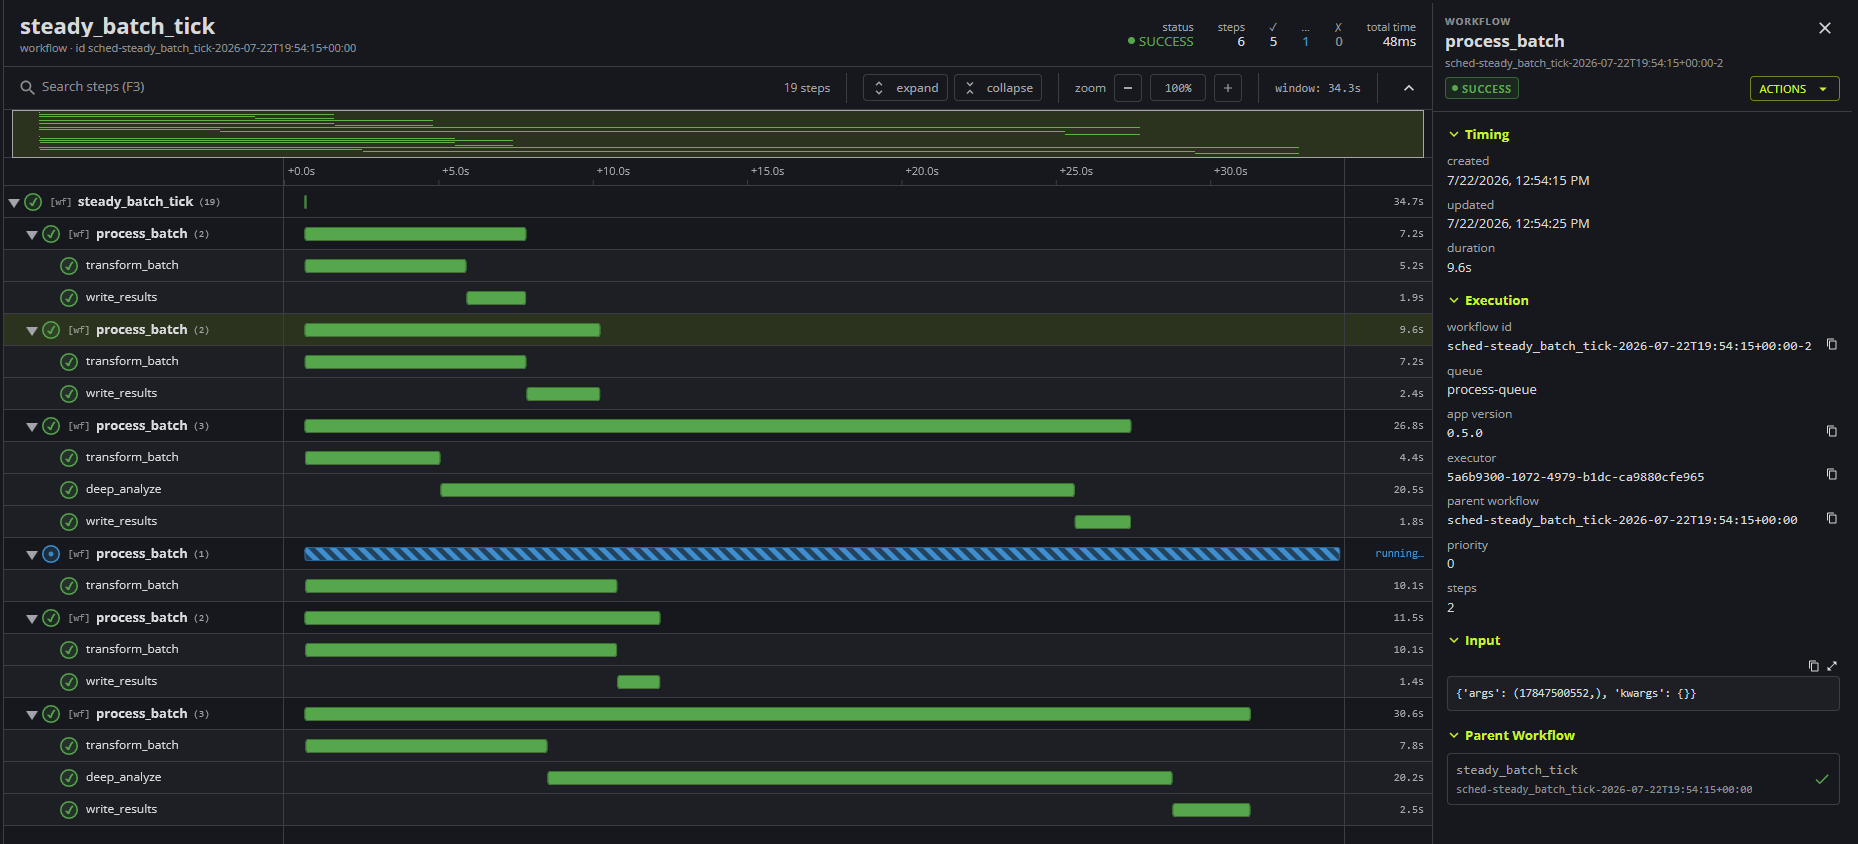Click the running status icon of process_batch
This screenshot has width=1858, height=844.
[51, 554]
